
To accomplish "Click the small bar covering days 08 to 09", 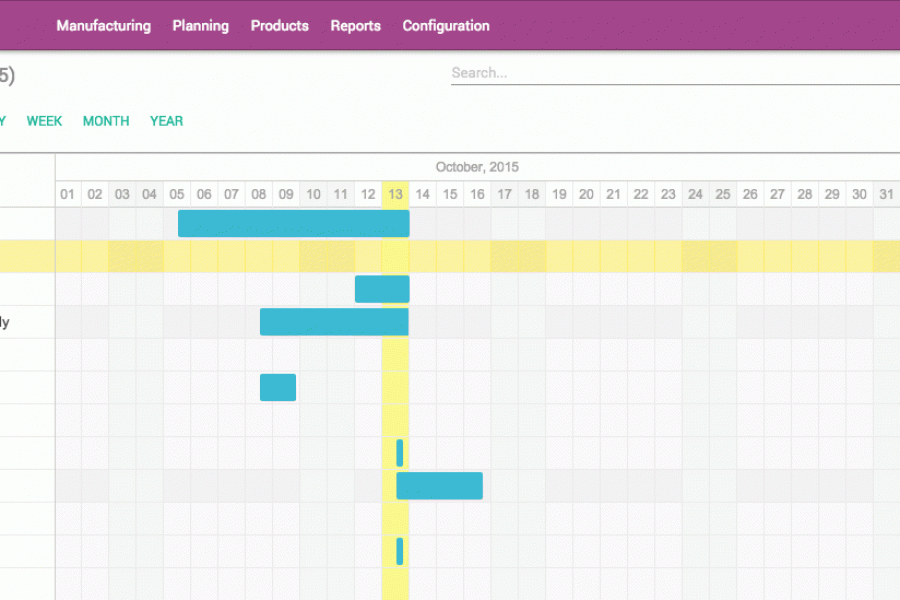I will pos(278,387).
